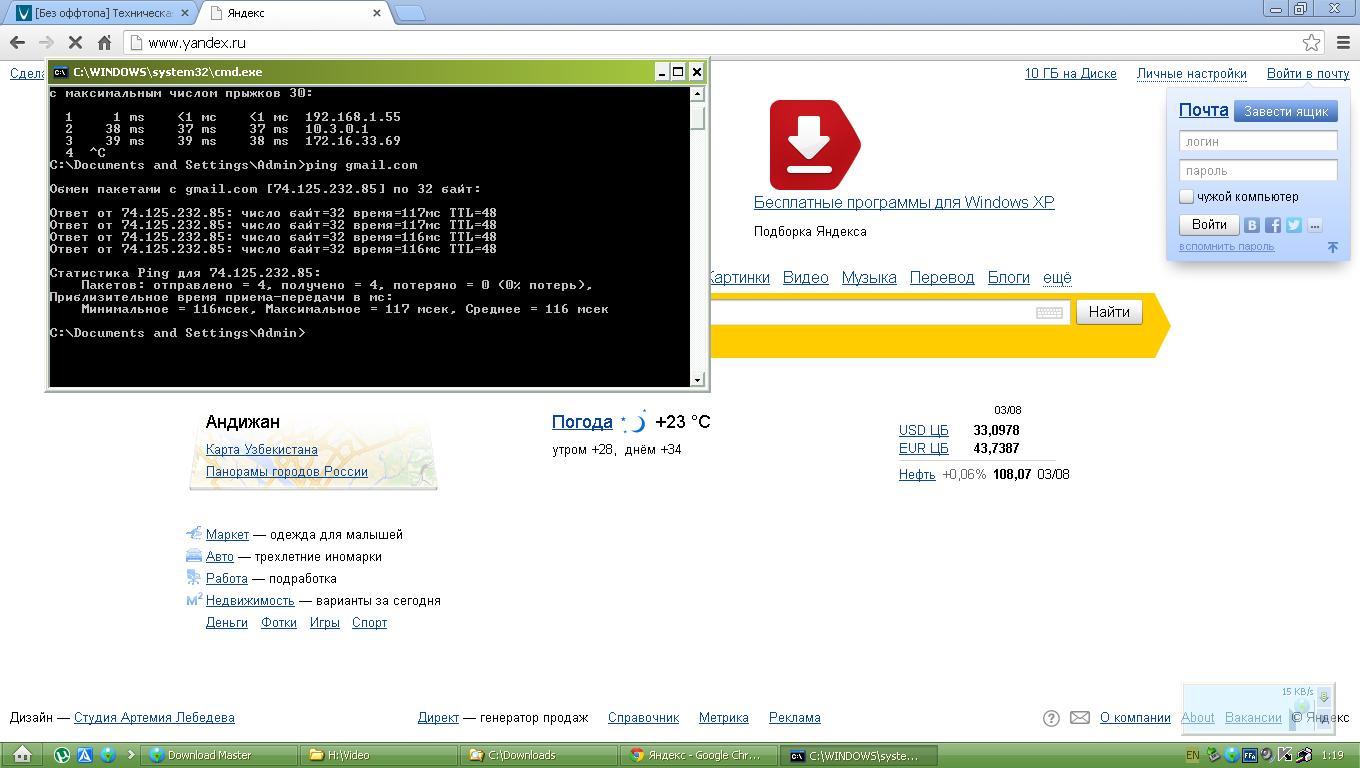Image resolution: width=1360 pixels, height=768 pixels.
Task: Click Войти в почту link
Action: [x=1307, y=73]
